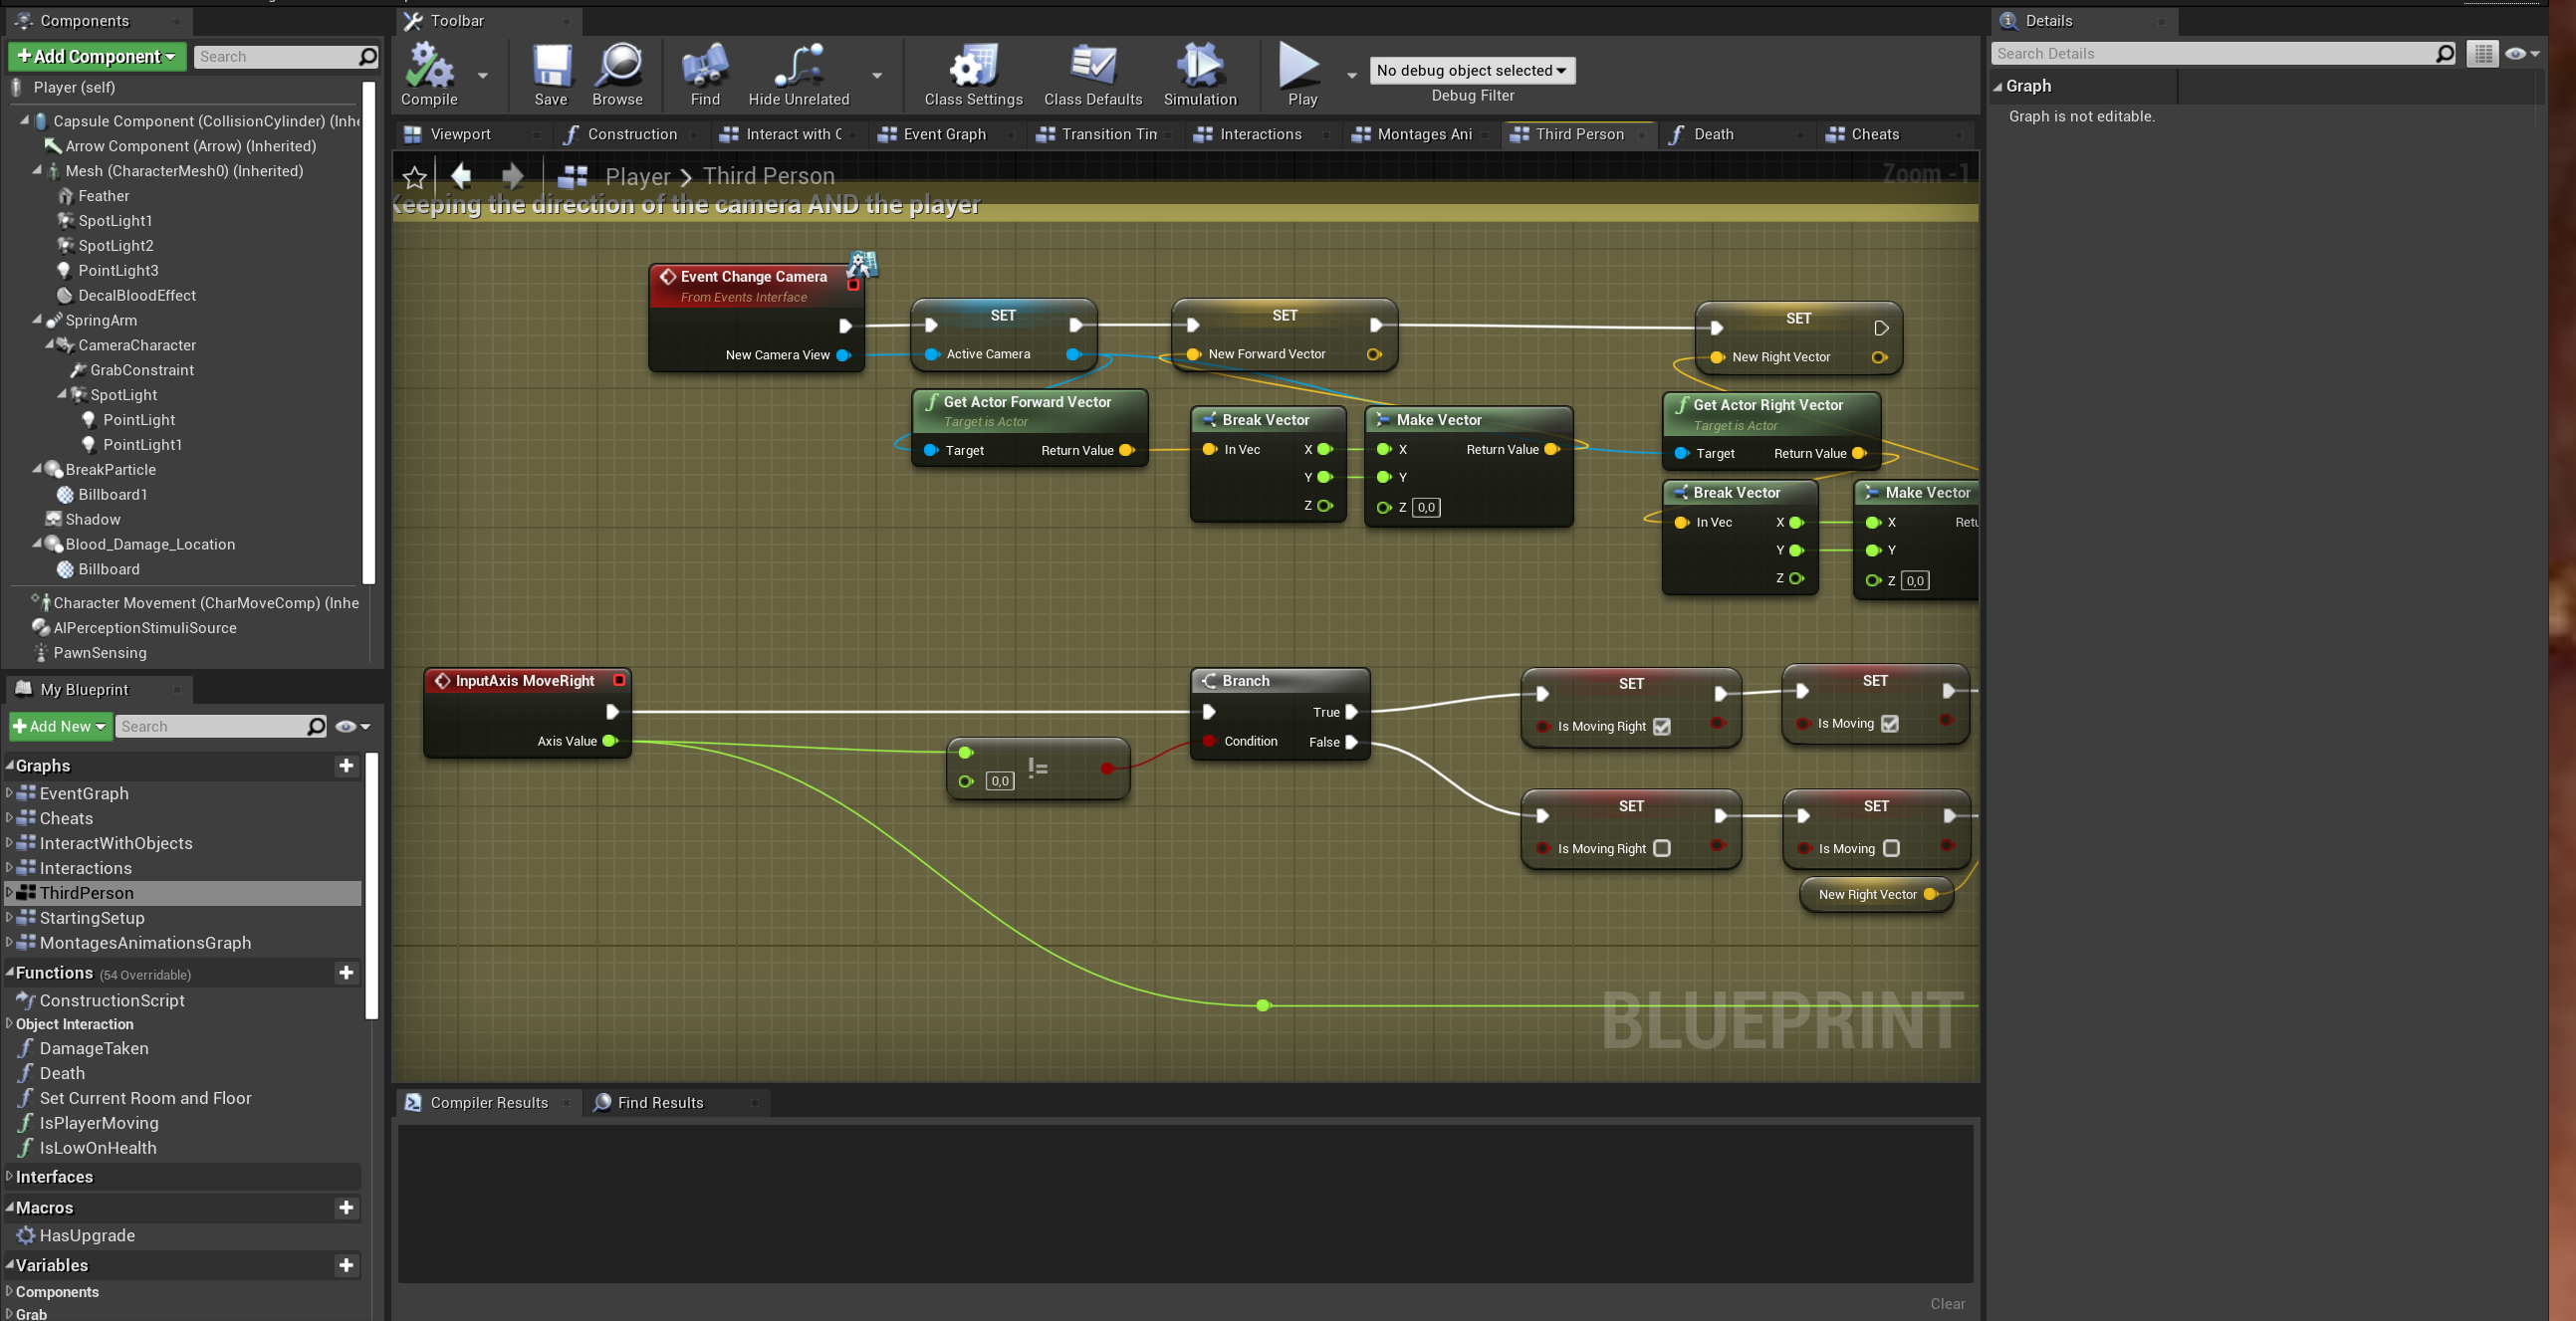The width and height of the screenshot is (2576, 1321).
Task: Click the Save toolbar icon
Action: [551, 66]
